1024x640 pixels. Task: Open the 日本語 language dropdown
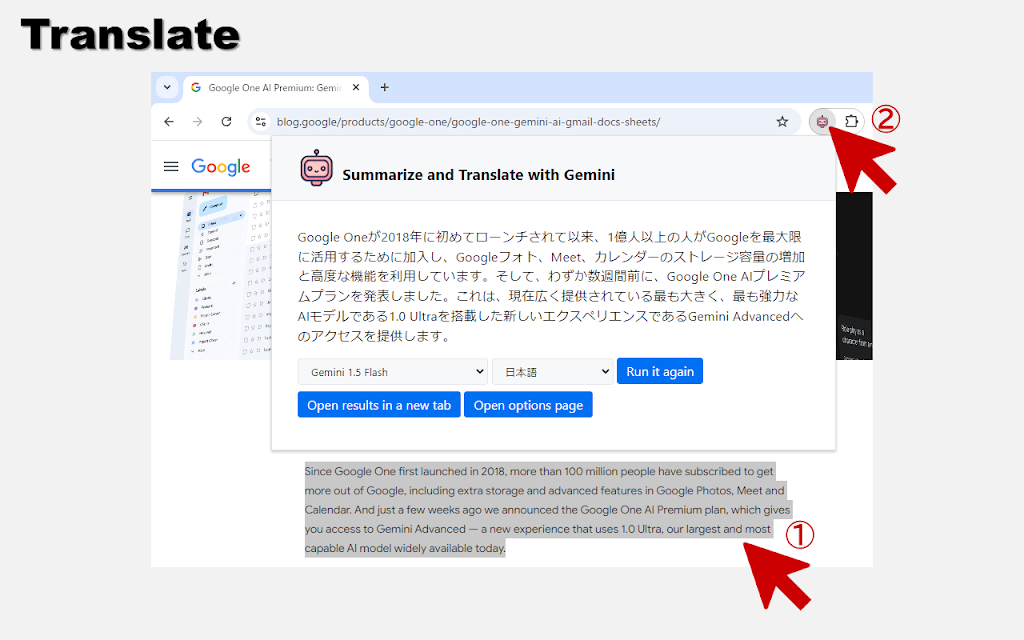552,372
